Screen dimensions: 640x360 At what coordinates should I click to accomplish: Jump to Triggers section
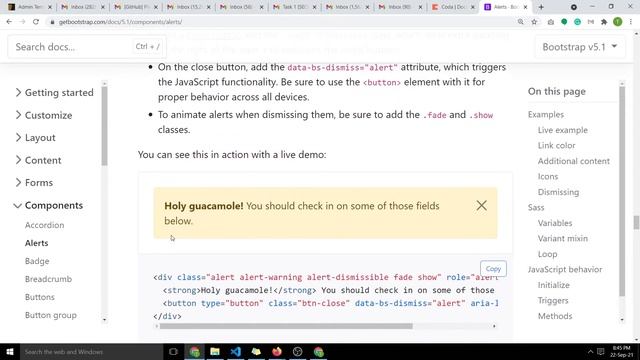coord(553,300)
